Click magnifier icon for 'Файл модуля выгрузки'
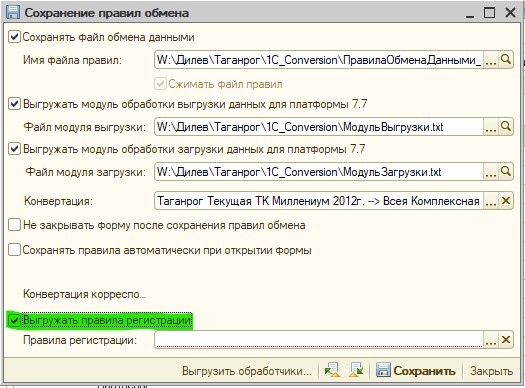Image resolution: width=525 pixels, height=388 pixels. (x=506, y=127)
